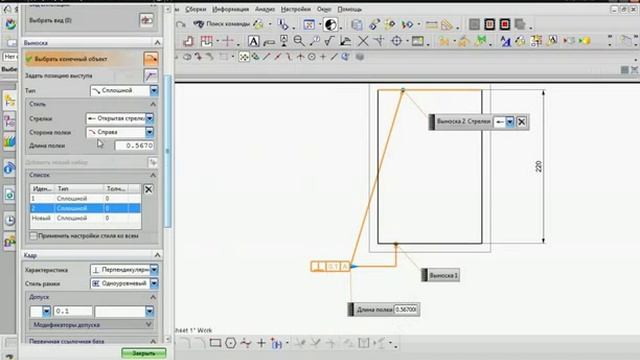Viewport: 640px width, 360px height.
Task: Collapse the Выноска (Leader) section
Action: (x=157, y=42)
